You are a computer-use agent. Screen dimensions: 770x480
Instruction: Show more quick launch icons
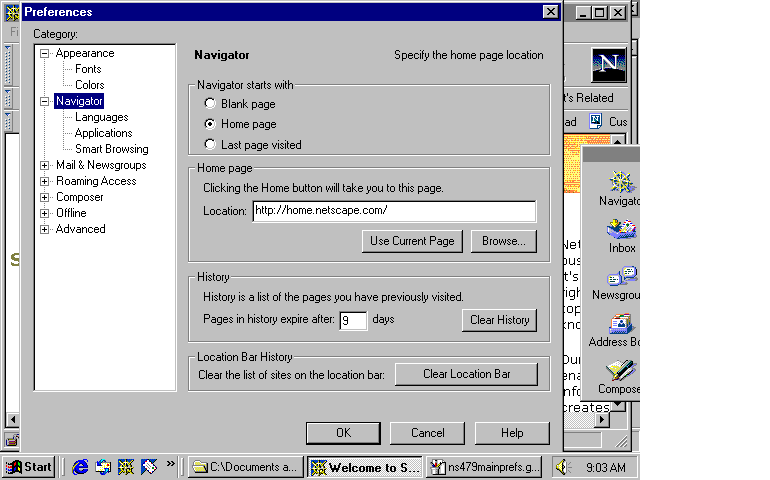click(170, 463)
